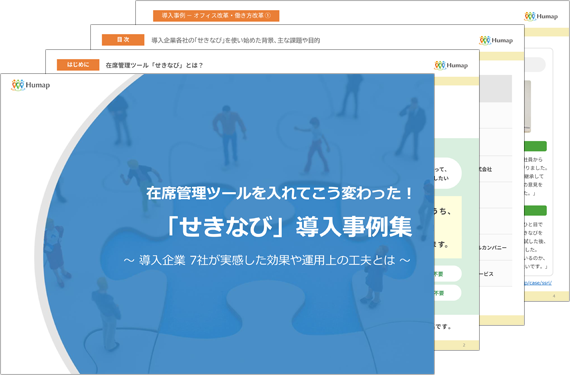Click the Humap logo on the はじめに slide
Screen dimensions: 570x375
tap(451, 65)
